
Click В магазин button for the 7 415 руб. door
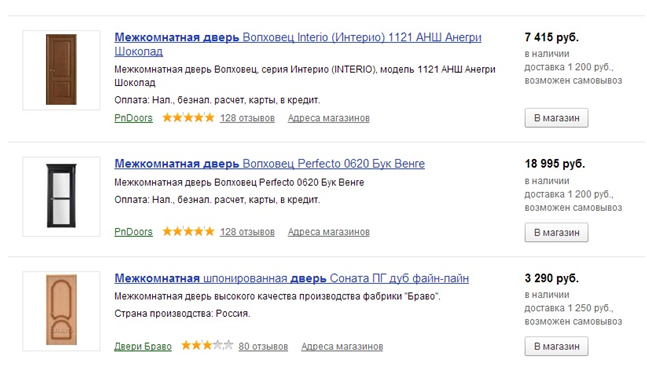(x=556, y=118)
